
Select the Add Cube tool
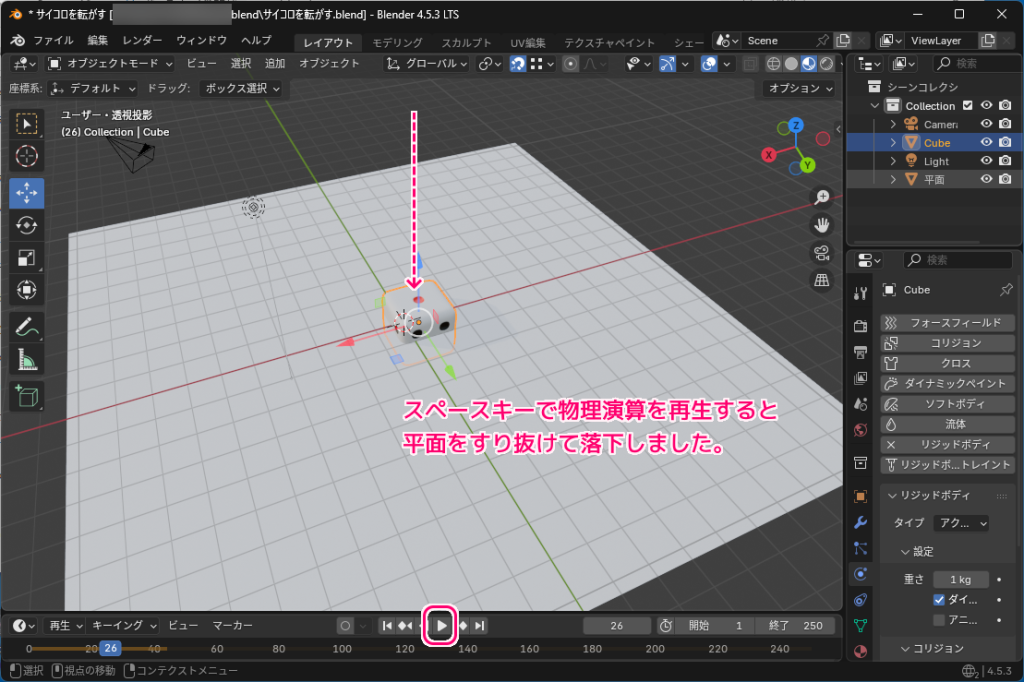pyautogui.click(x=27, y=394)
